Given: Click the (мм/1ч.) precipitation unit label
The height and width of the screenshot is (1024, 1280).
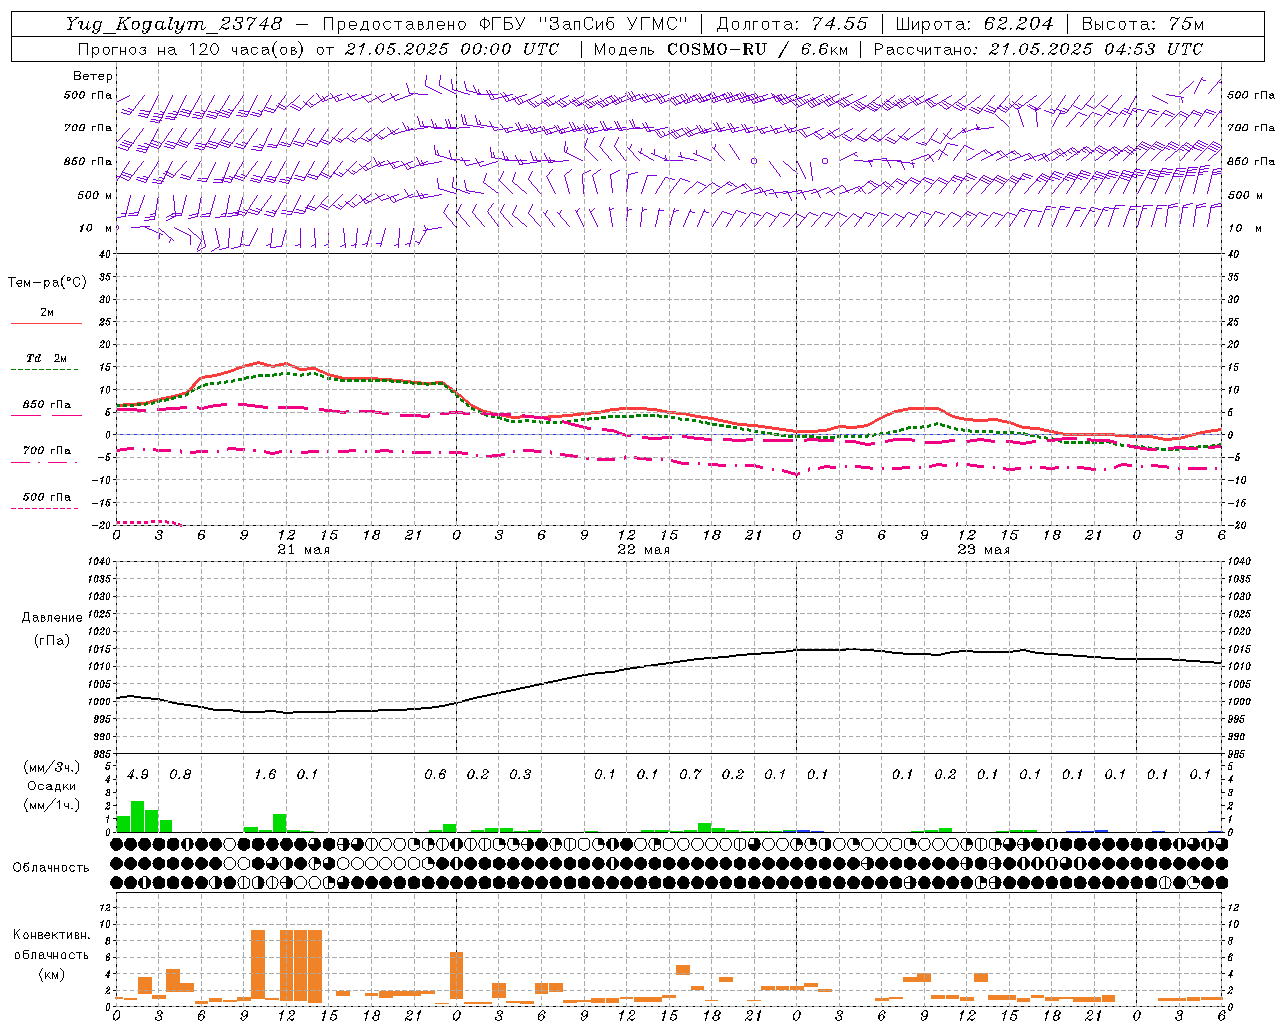Looking at the screenshot, I should coord(51,804).
